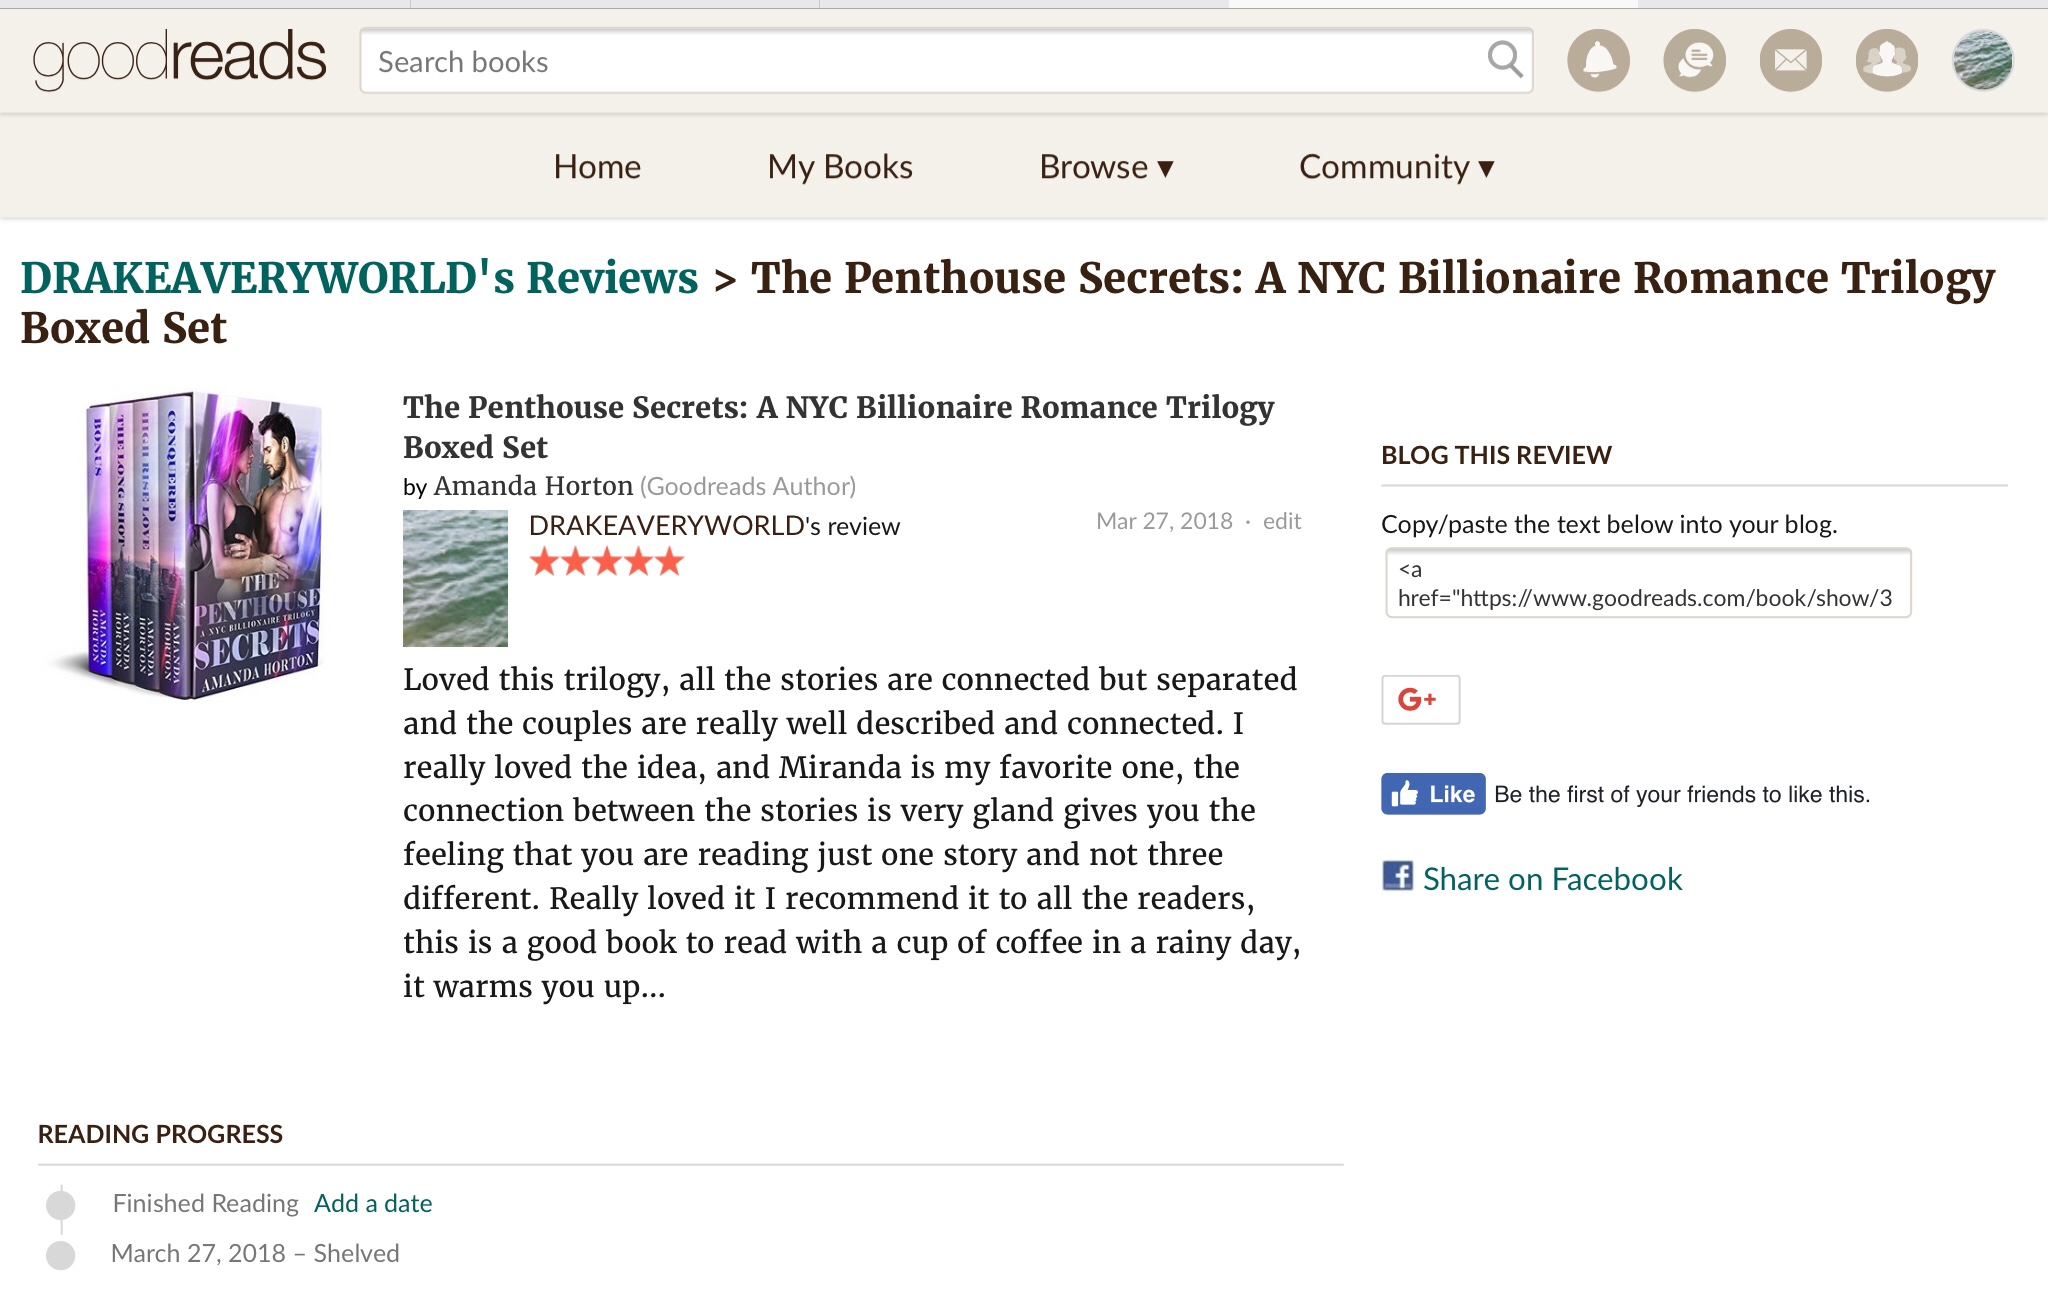The width and height of the screenshot is (2048, 1307).
Task: Open the discussions speech bubble icon
Action: (x=1694, y=61)
